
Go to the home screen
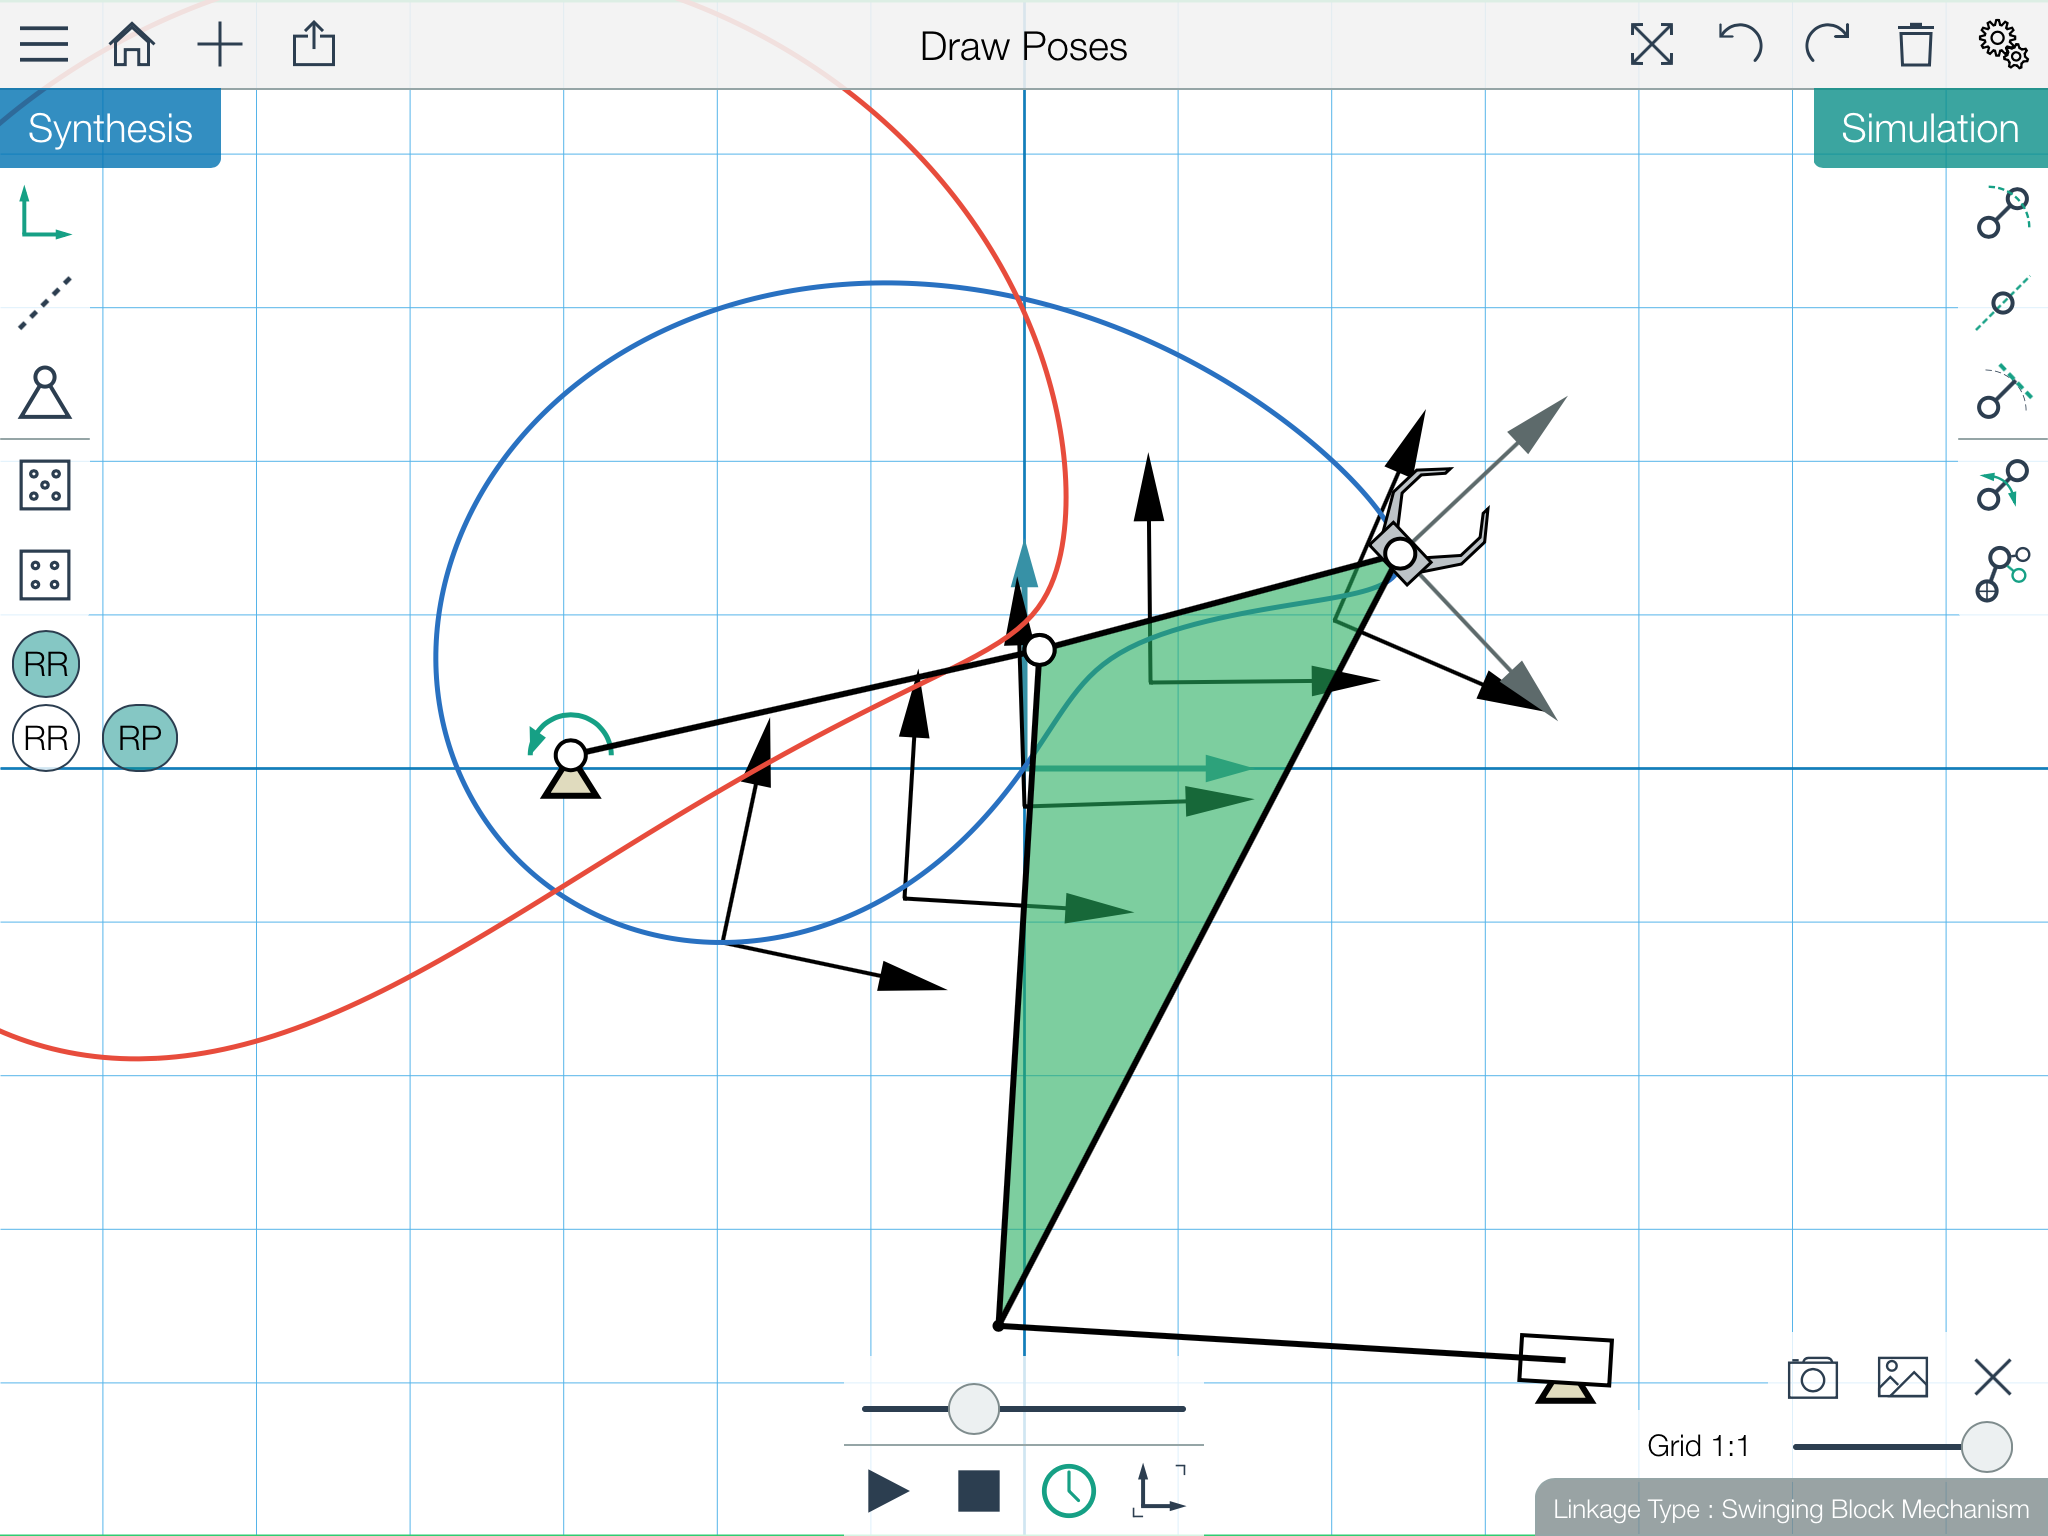click(x=132, y=45)
